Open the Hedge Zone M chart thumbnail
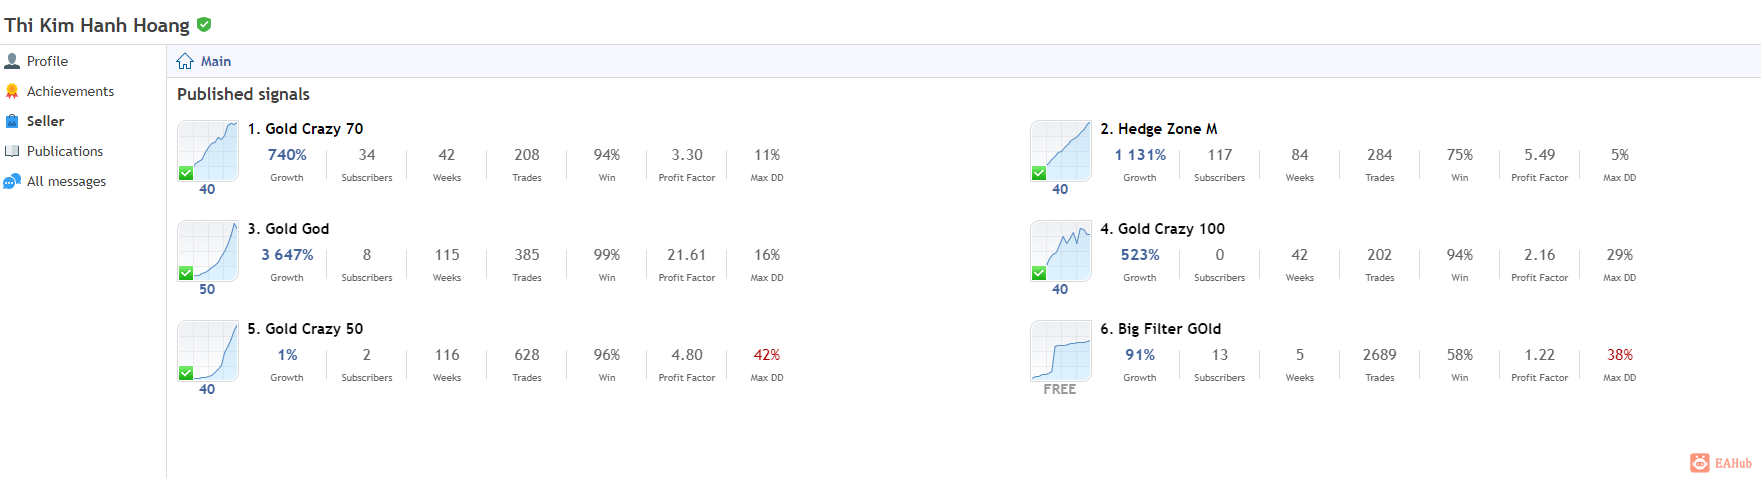1761x478 pixels. (1061, 151)
